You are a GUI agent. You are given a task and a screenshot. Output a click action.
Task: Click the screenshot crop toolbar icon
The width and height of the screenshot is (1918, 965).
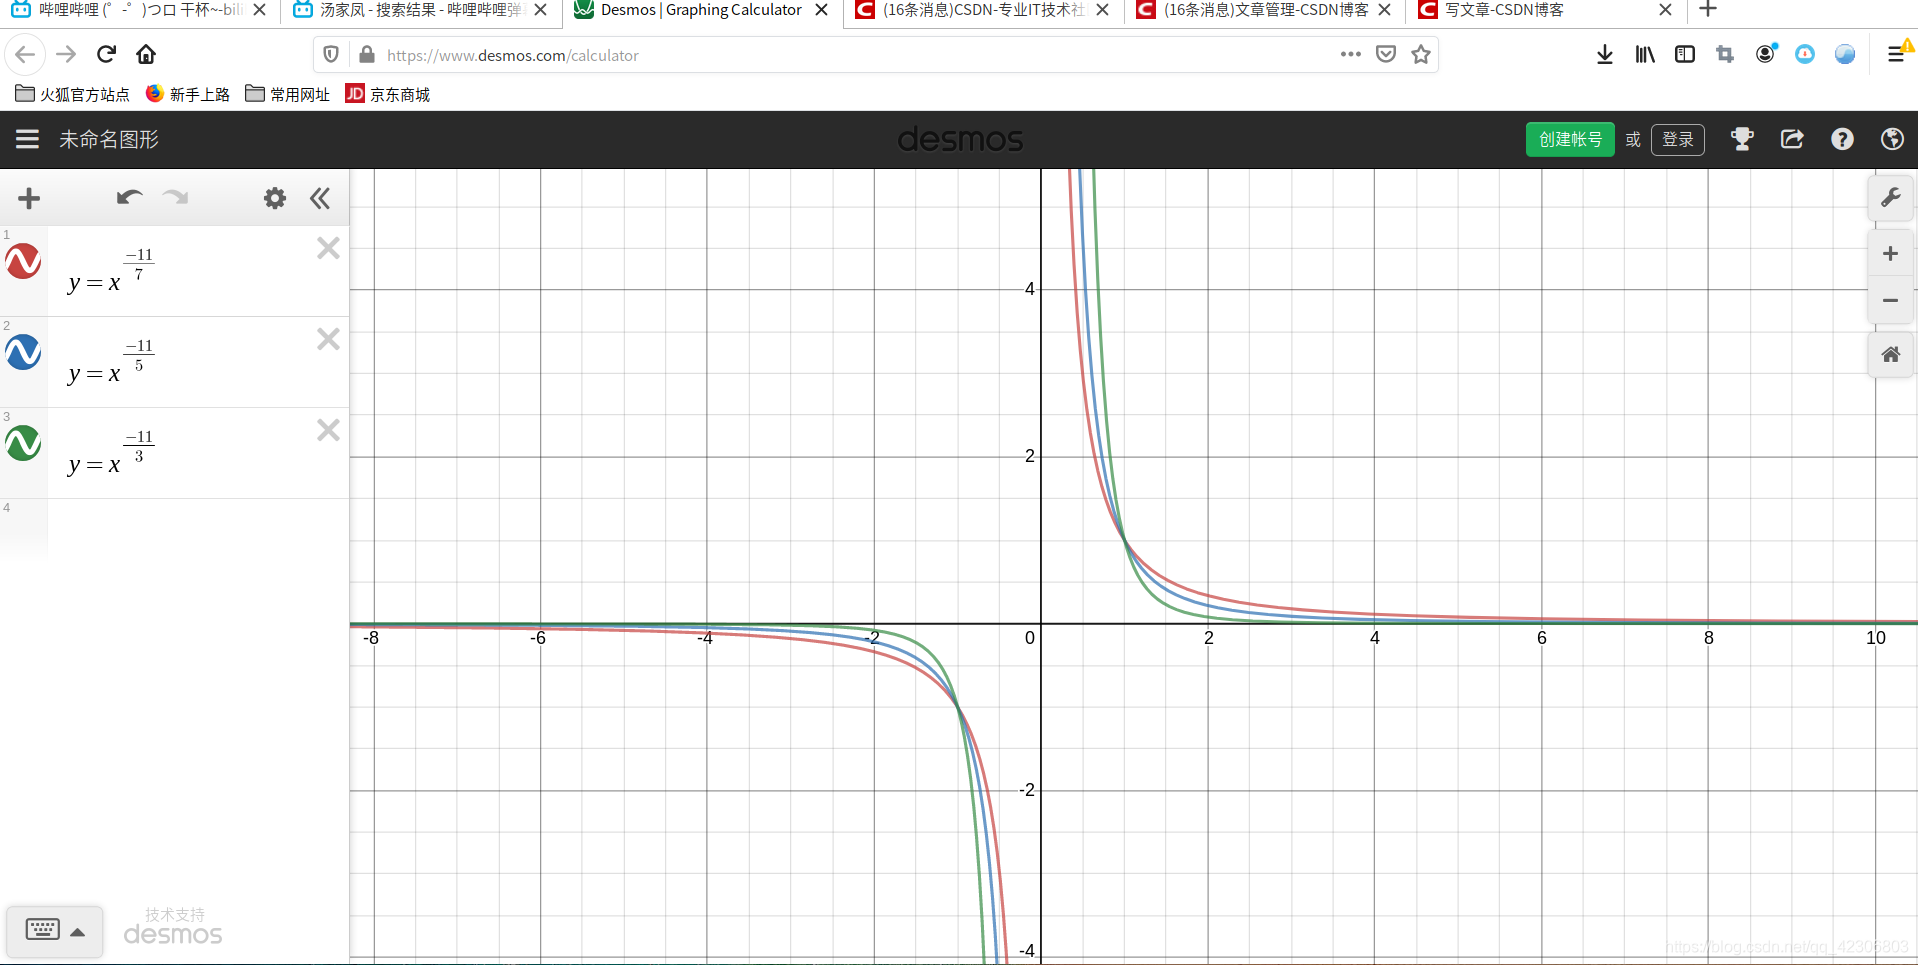[x=1725, y=54]
